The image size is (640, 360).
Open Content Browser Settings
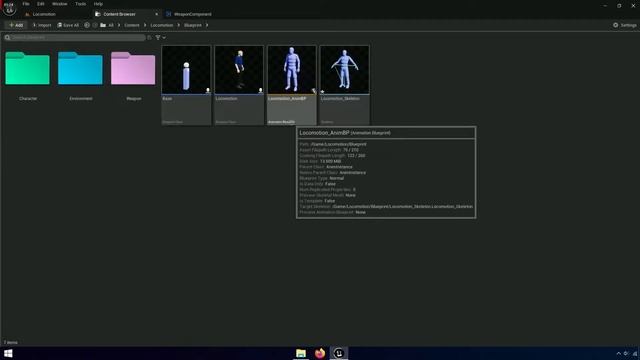coord(624,25)
